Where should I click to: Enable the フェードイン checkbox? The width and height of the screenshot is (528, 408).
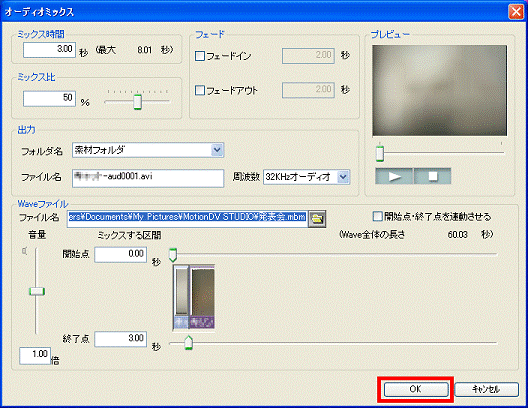200,56
